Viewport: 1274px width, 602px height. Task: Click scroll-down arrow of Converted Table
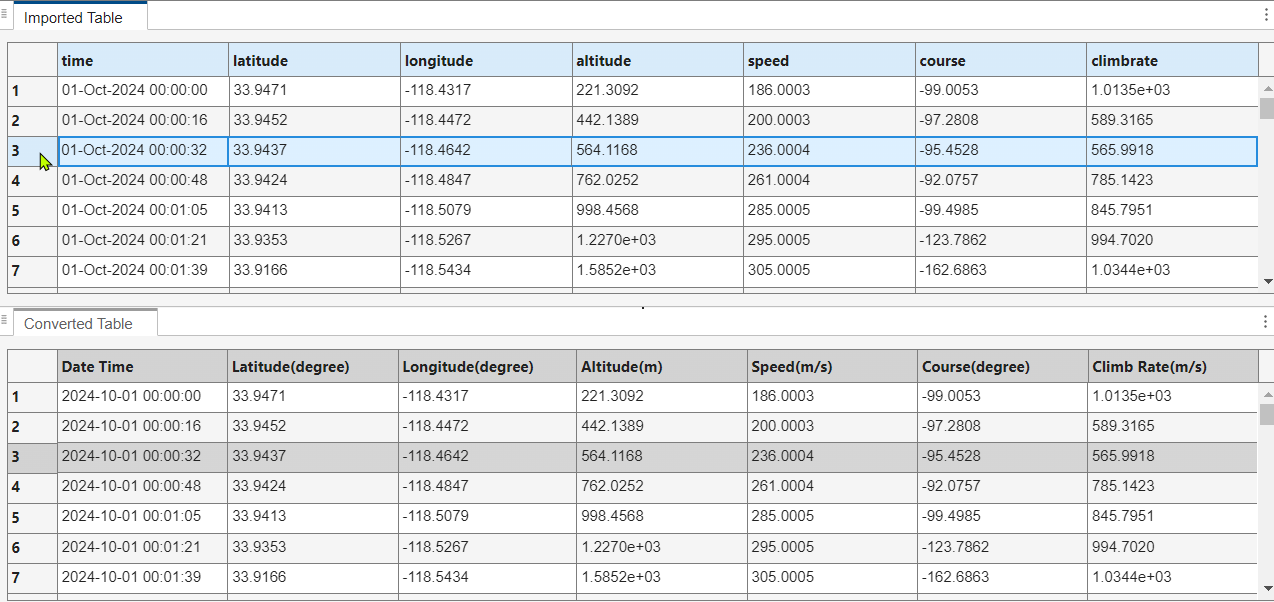pyautogui.click(x=1267, y=588)
